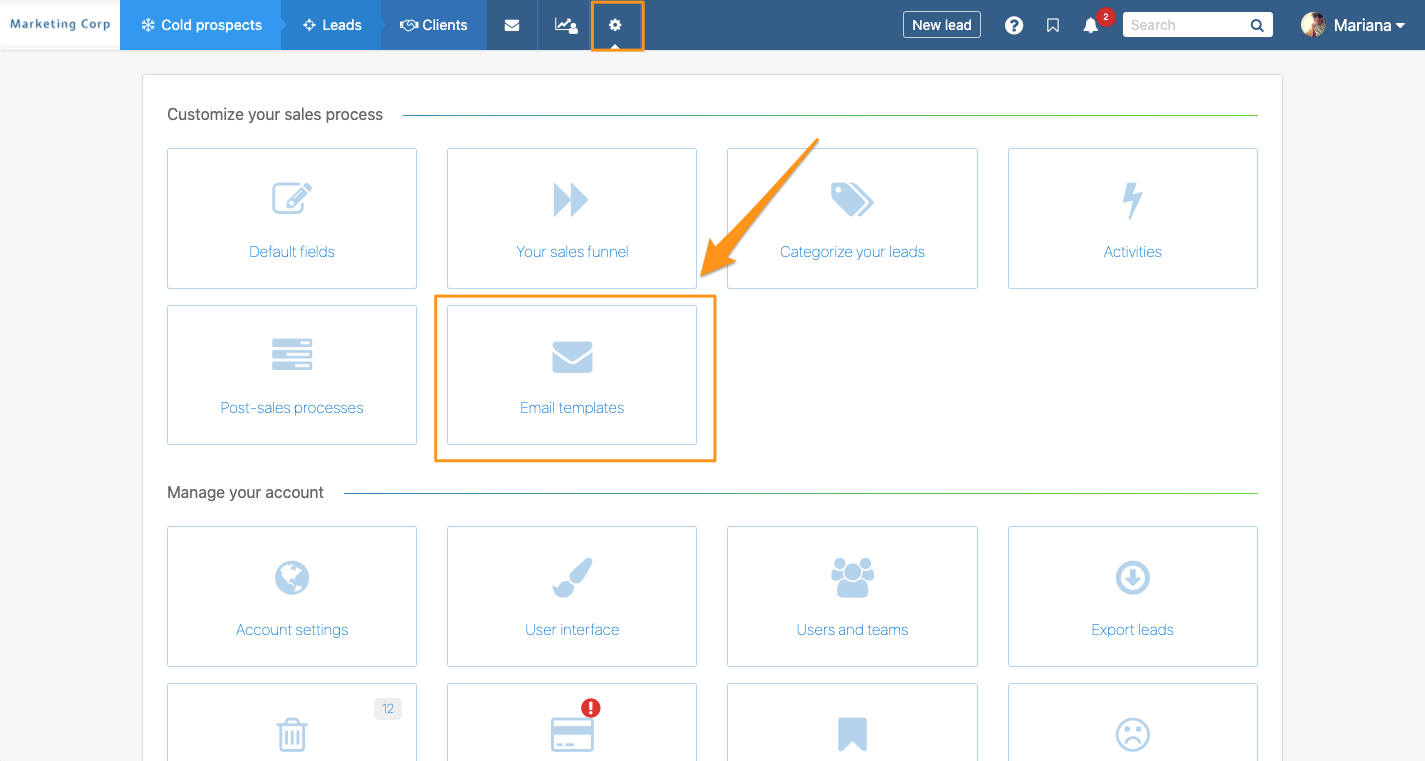Open Activities customization
This screenshot has height=761, width=1425.
pos(1132,218)
